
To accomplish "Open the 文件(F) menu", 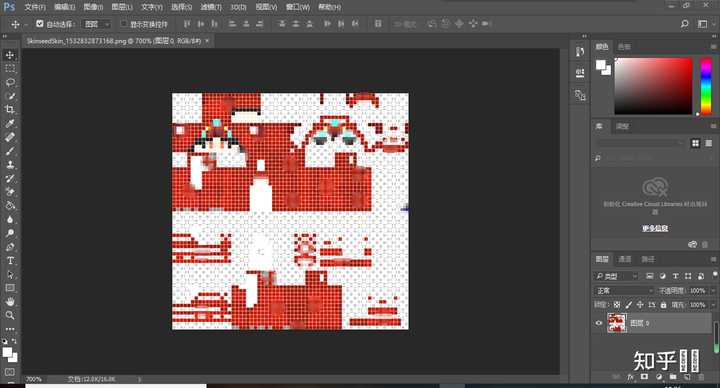I will point(35,7).
